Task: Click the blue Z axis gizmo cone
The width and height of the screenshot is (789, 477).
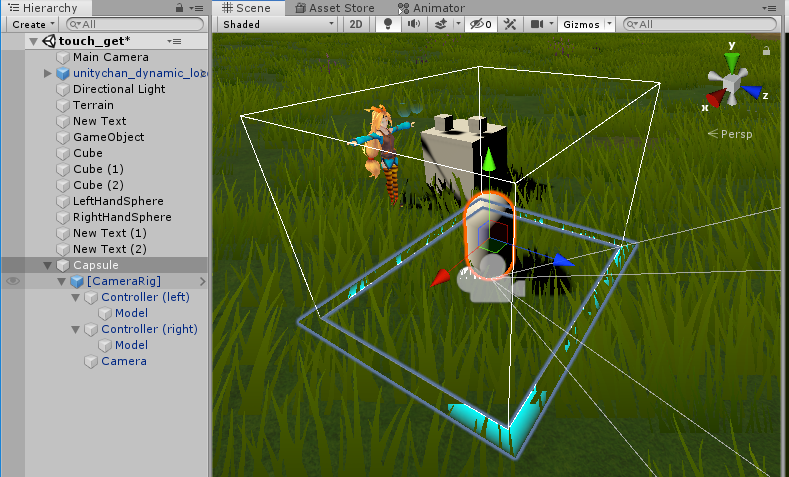Action: coord(750,92)
